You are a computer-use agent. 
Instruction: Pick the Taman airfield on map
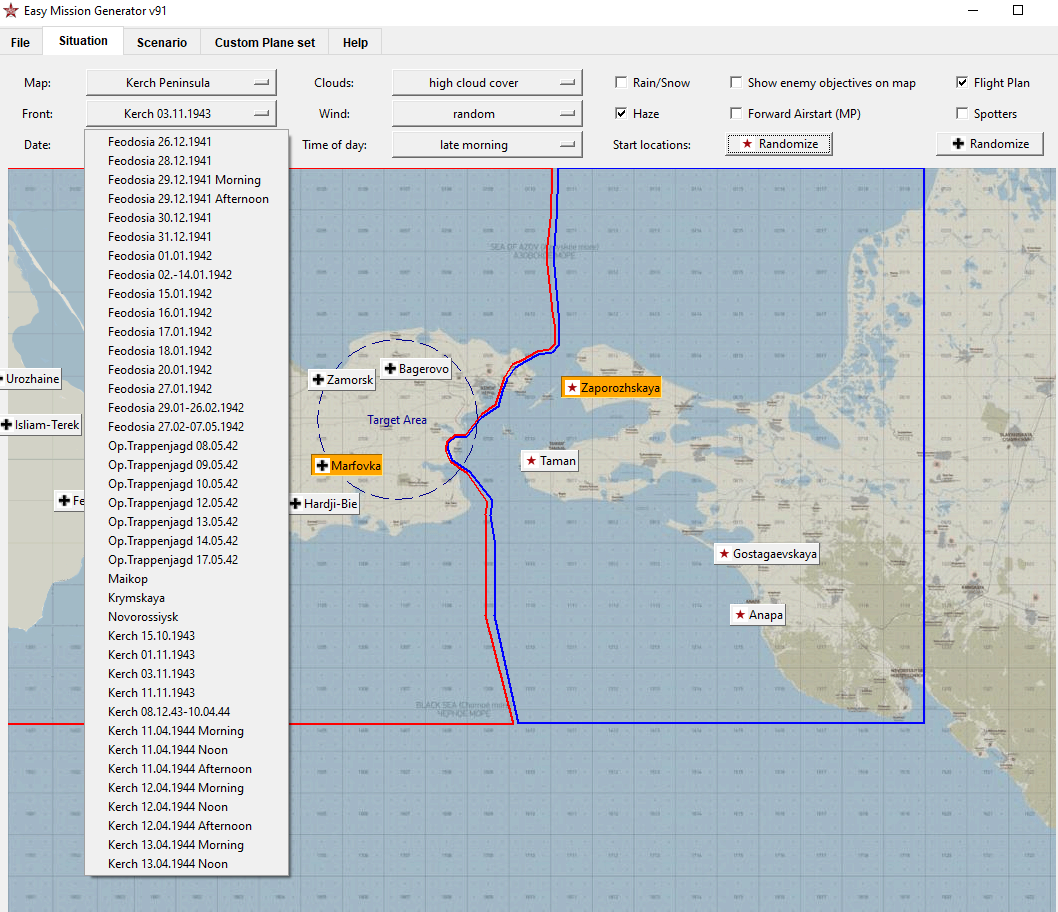pyautogui.click(x=550, y=461)
